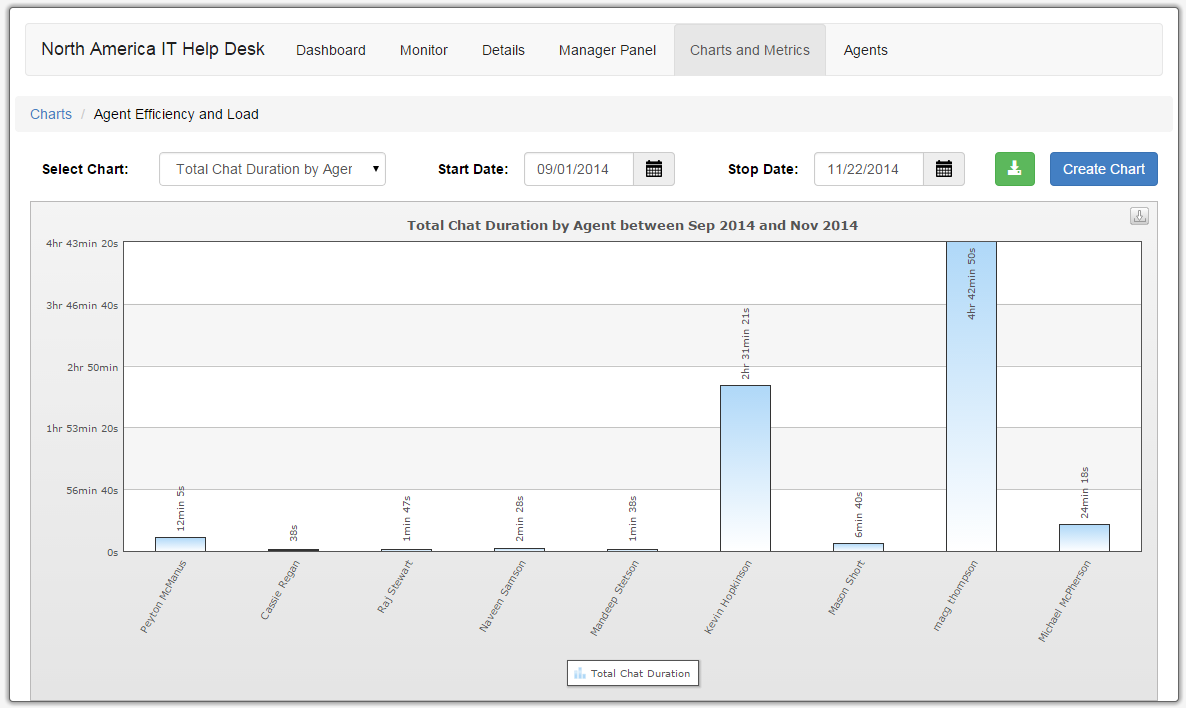This screenshot has height=708, width=1186.
Task: Switch to the Dashboard tab
Action: [331, 50]
